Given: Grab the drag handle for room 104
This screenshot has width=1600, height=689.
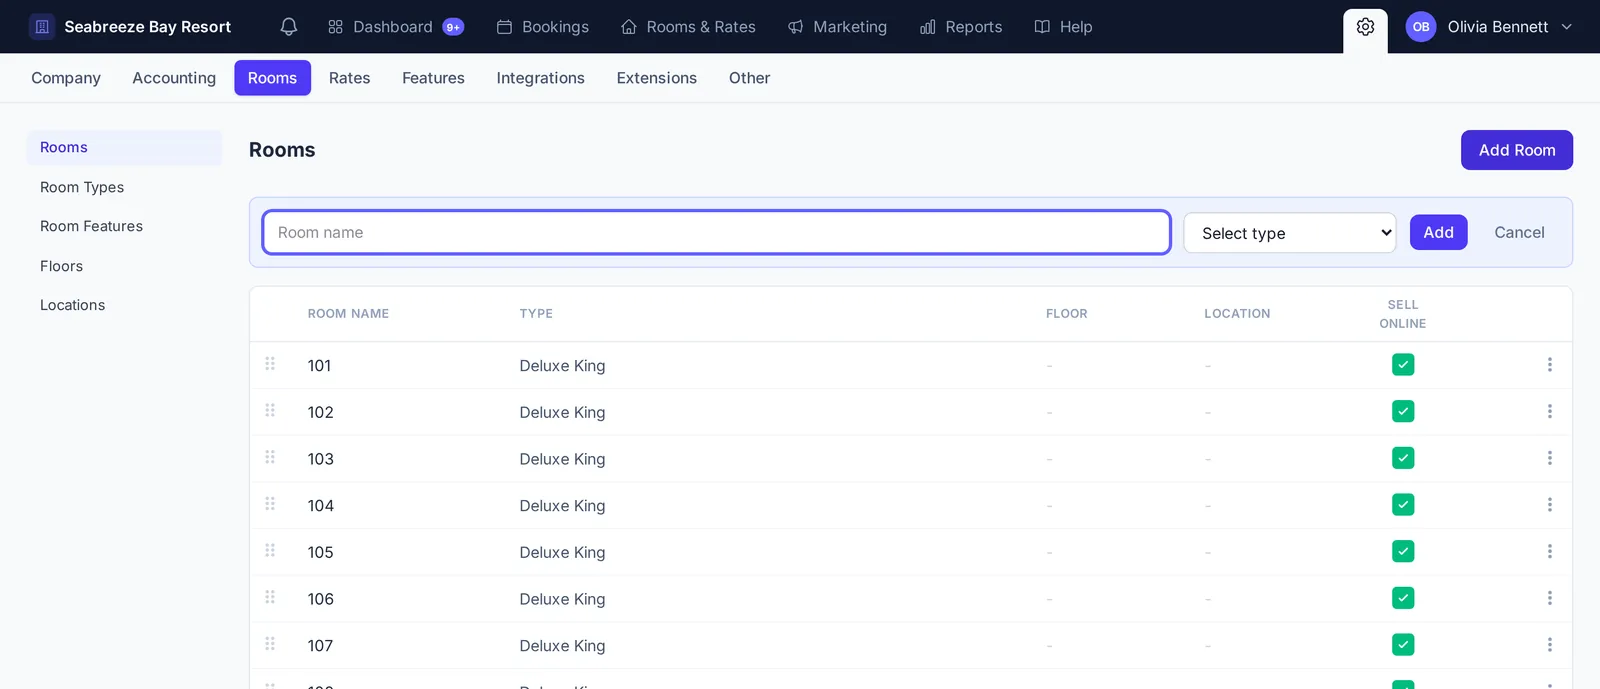Looking at the screenshot, I should click(270, 504).
